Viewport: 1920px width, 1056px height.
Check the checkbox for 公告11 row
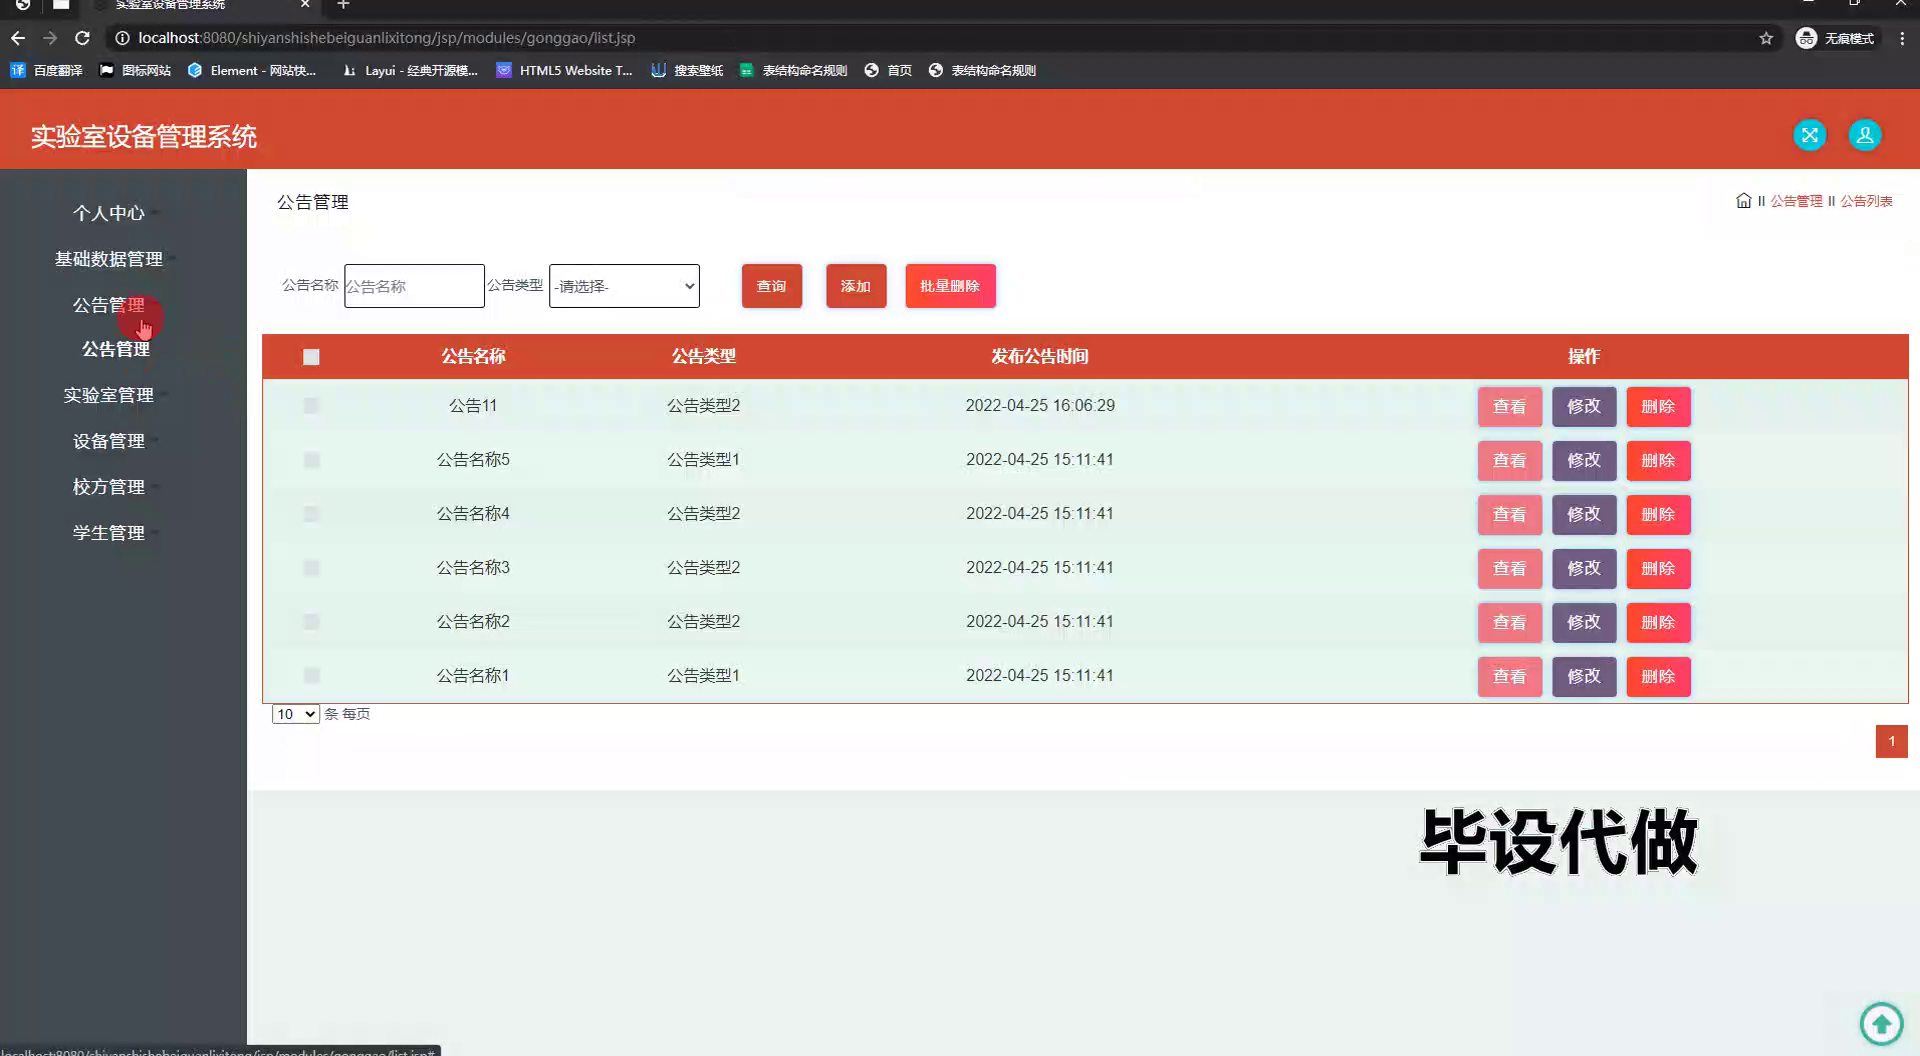(x=311, y=406)
